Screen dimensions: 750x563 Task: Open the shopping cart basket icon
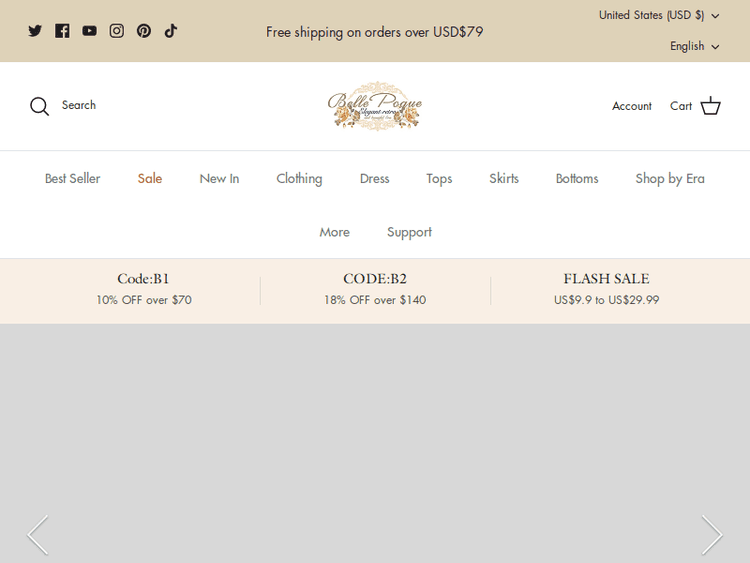710,106
